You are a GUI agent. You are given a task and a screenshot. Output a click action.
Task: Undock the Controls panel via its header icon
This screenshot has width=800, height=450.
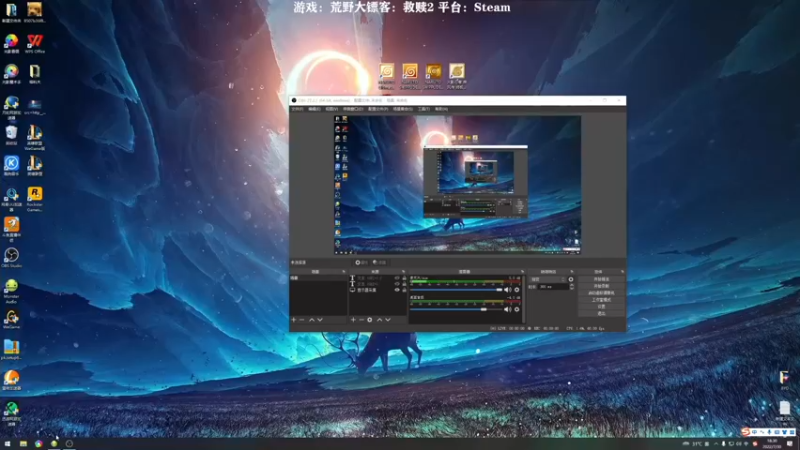[x=622, y=271]
